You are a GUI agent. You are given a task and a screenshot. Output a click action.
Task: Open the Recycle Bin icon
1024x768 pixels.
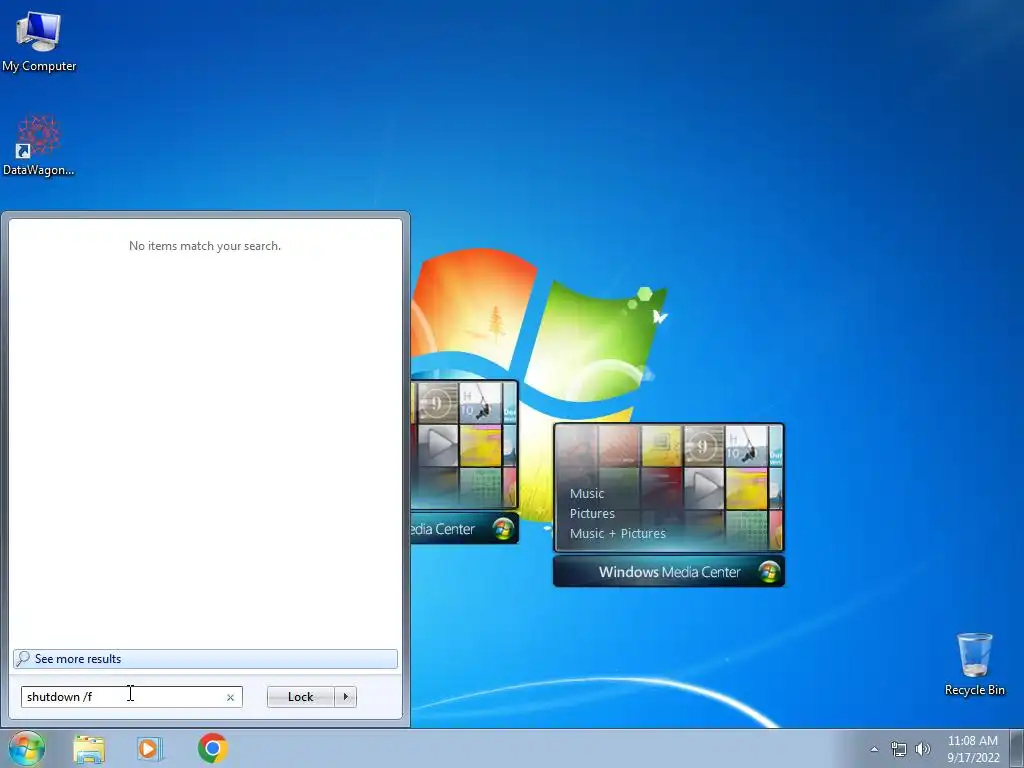974,664
